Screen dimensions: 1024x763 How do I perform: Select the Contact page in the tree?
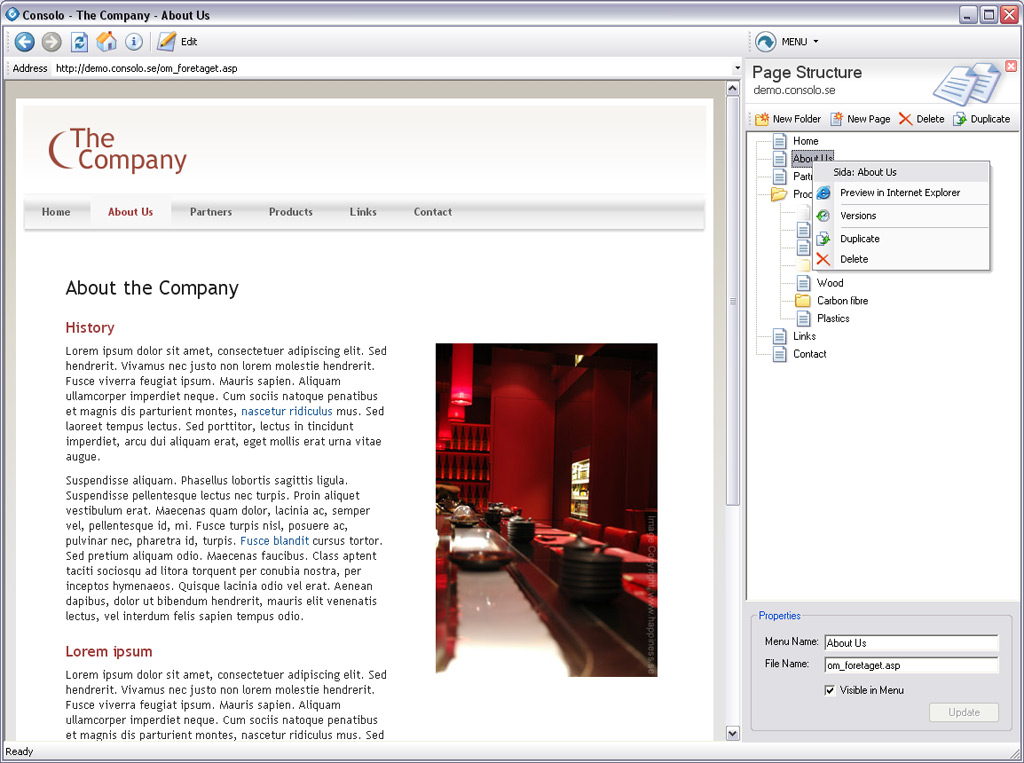(x=810, y=353)
